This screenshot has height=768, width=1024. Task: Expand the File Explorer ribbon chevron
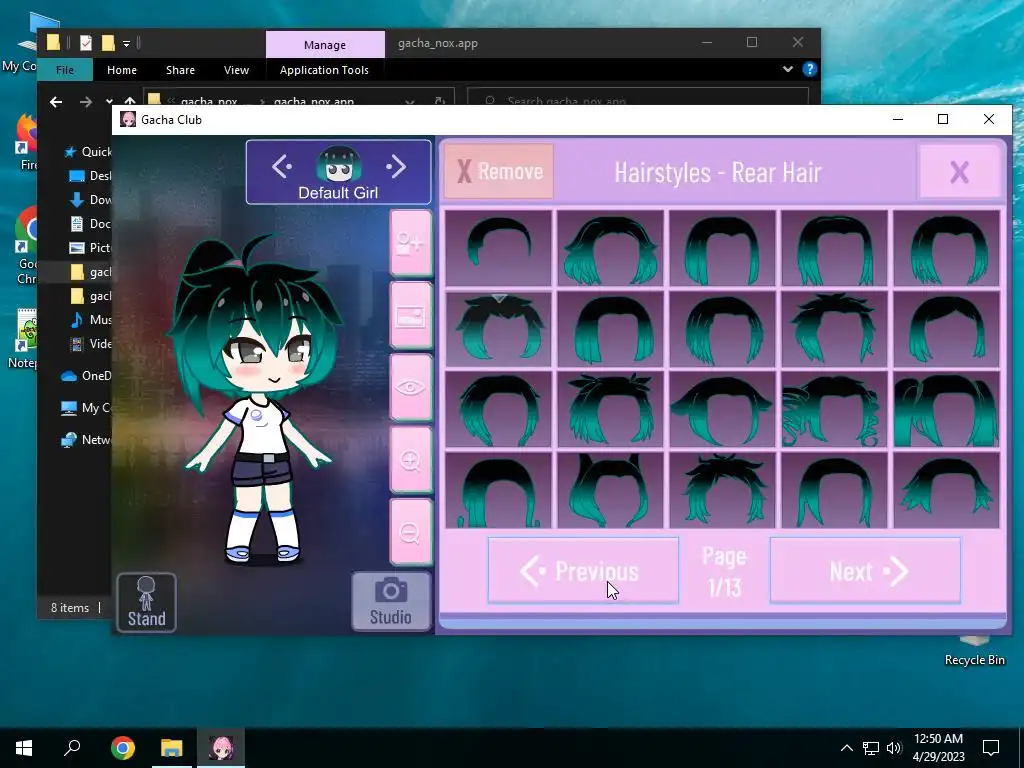tap(788, 69)
